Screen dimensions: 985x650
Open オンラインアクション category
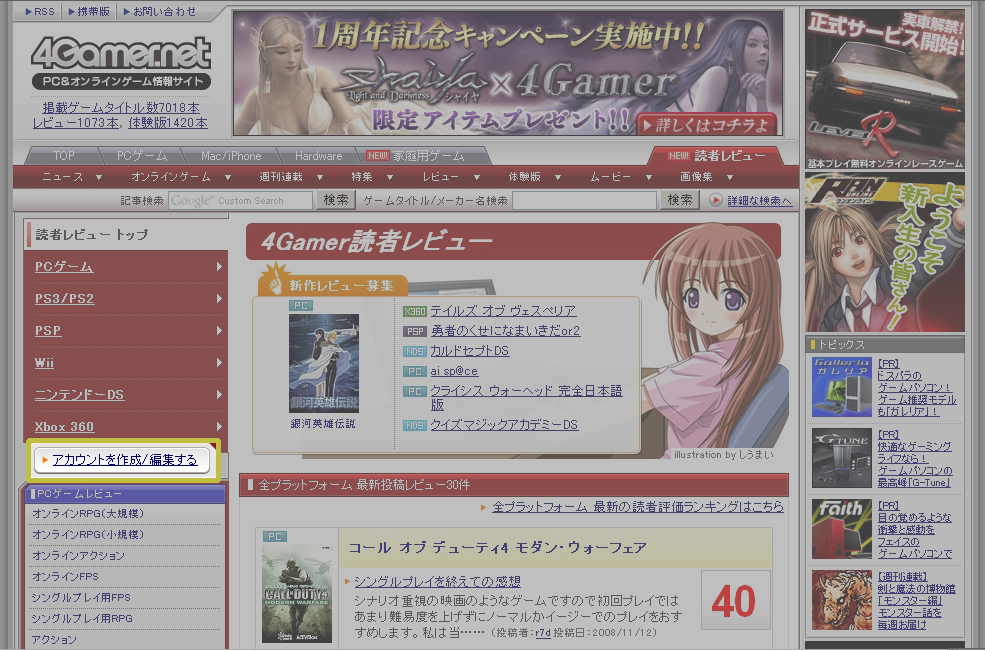pos(79,556)
